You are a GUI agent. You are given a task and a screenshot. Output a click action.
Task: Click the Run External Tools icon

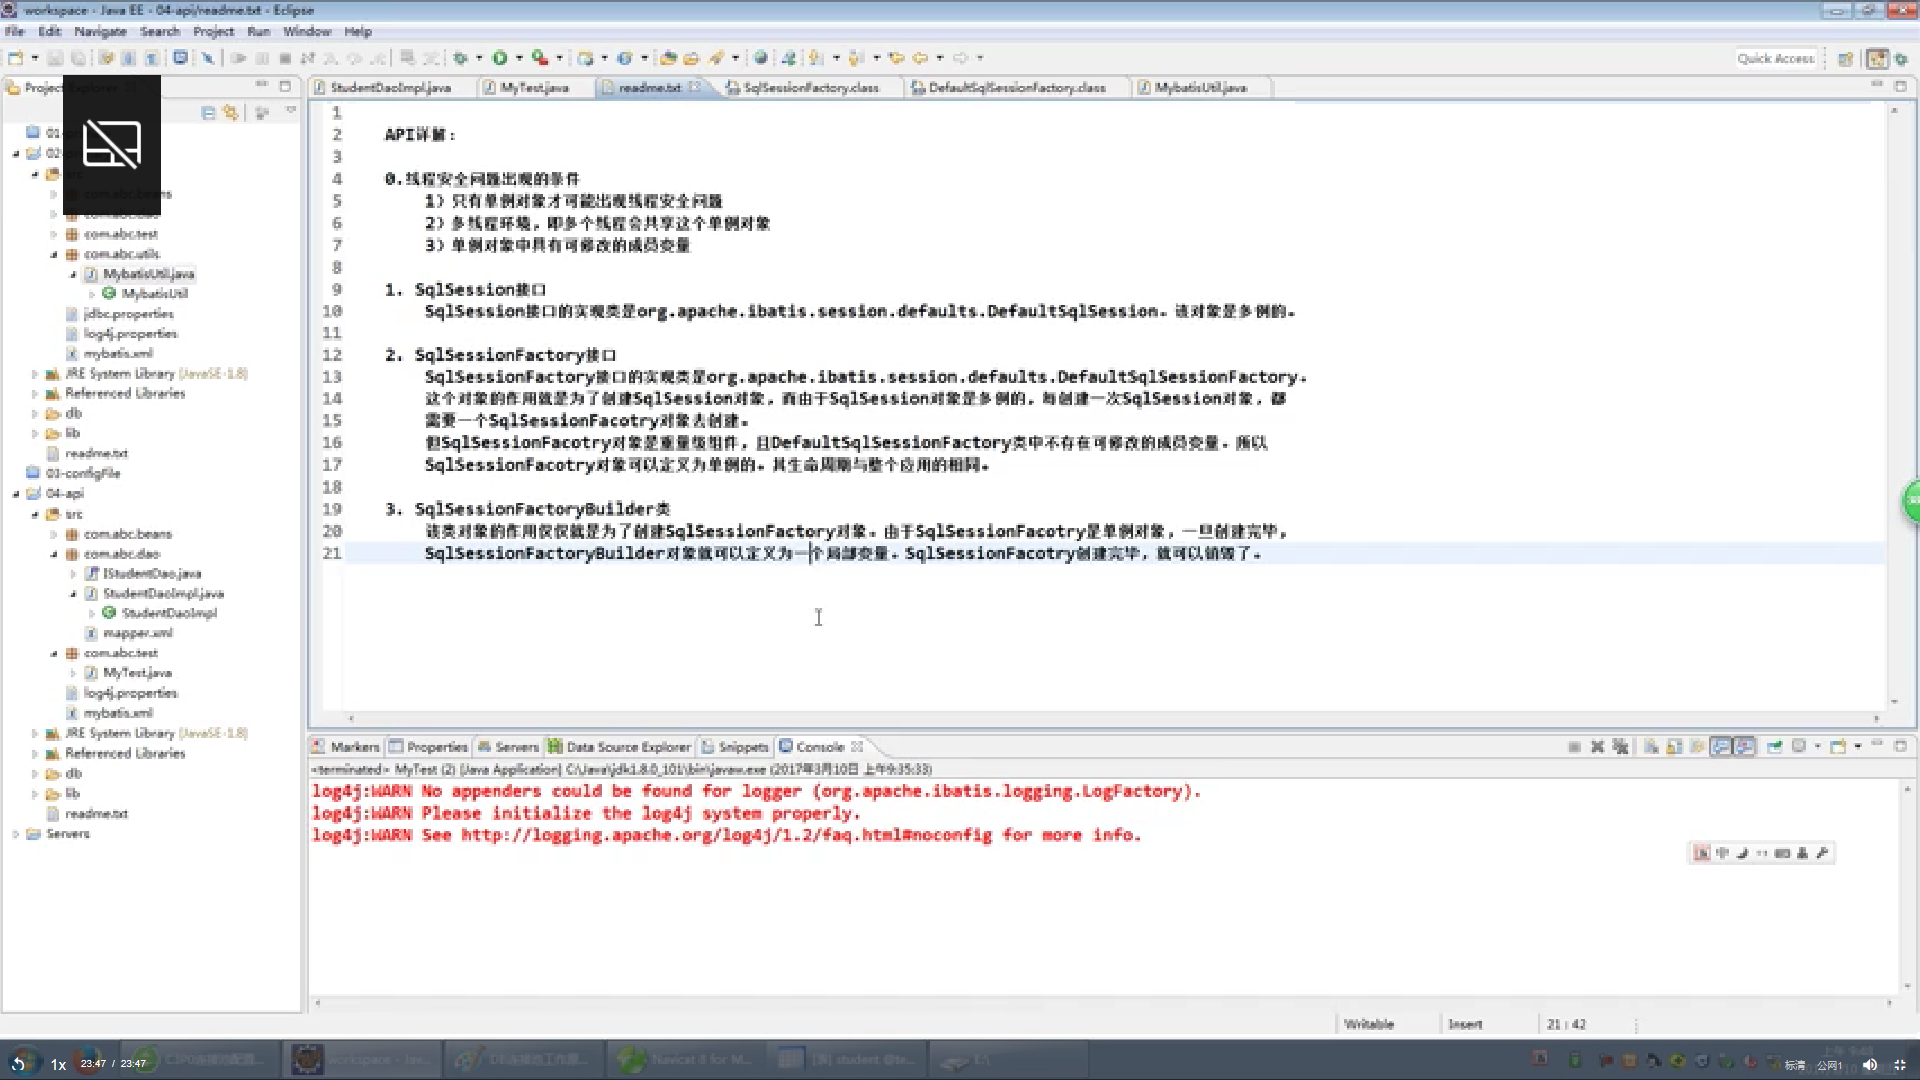pos(540,58)
